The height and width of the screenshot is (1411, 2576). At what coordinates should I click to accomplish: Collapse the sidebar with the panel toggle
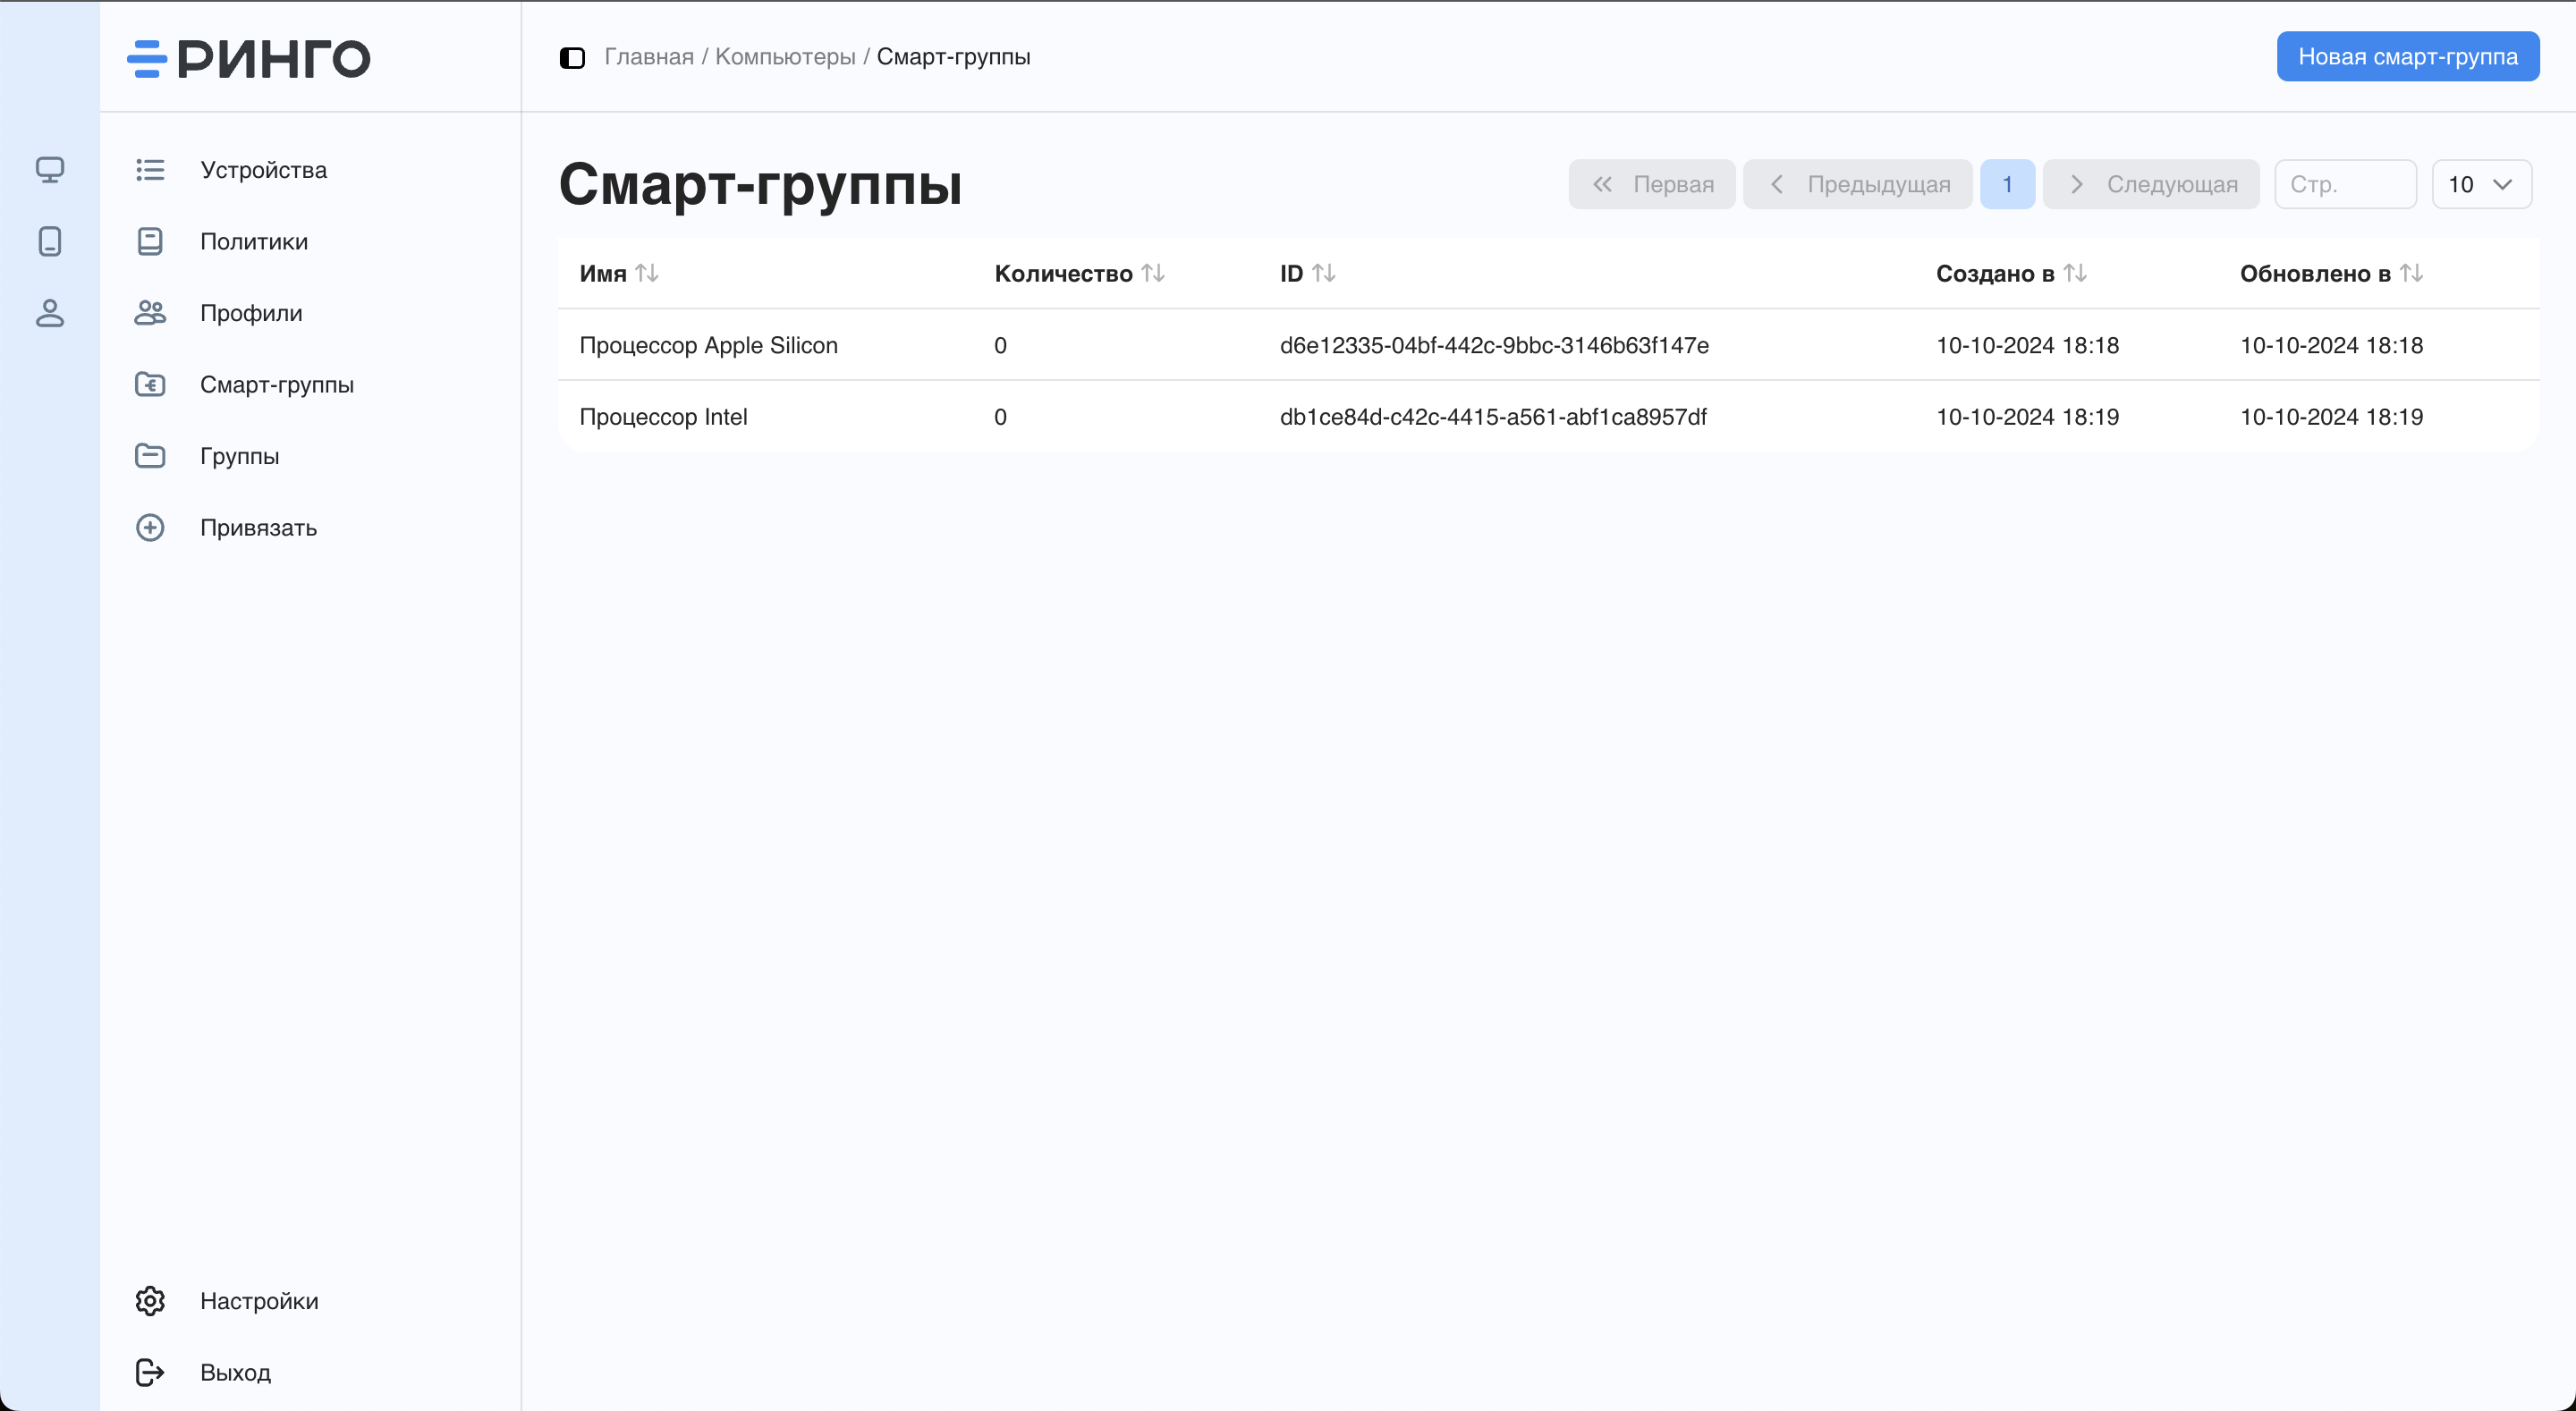[x=572, y=57]
